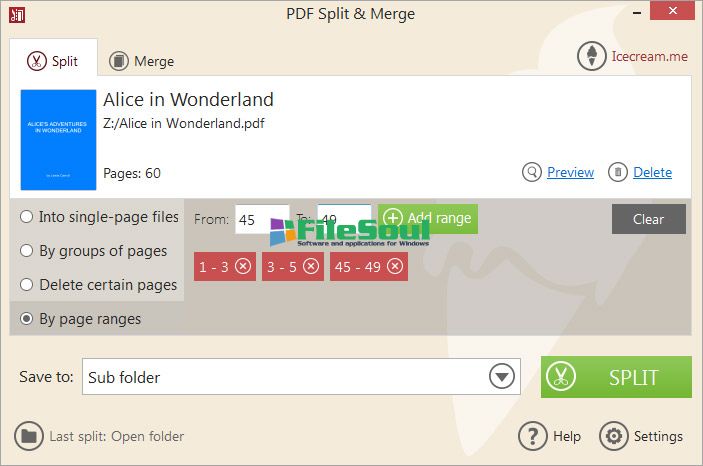The image size is (703, 466).
Task: Click the Alice in Wonderland cover thumbnail
Action: [x=58, y=140]
